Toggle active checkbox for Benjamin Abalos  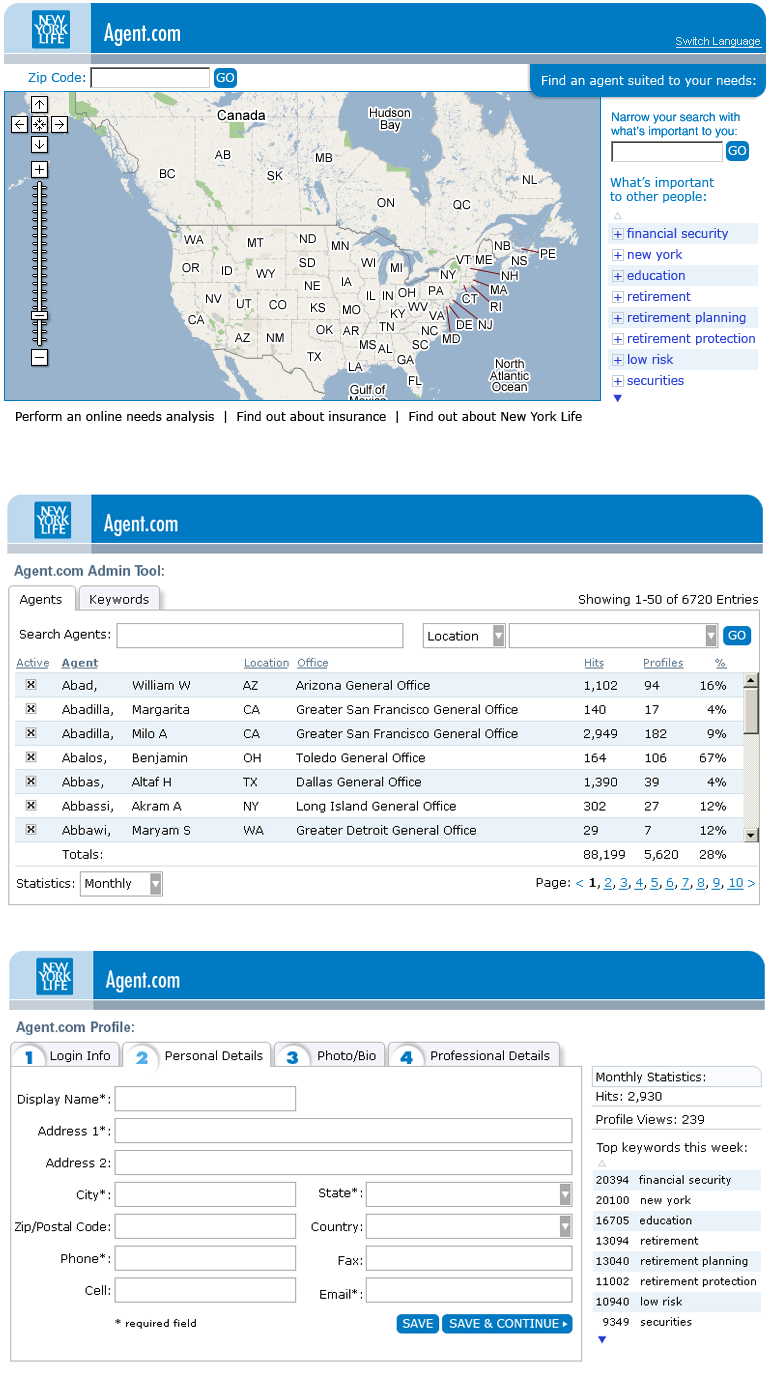click(x=31, y=757)
